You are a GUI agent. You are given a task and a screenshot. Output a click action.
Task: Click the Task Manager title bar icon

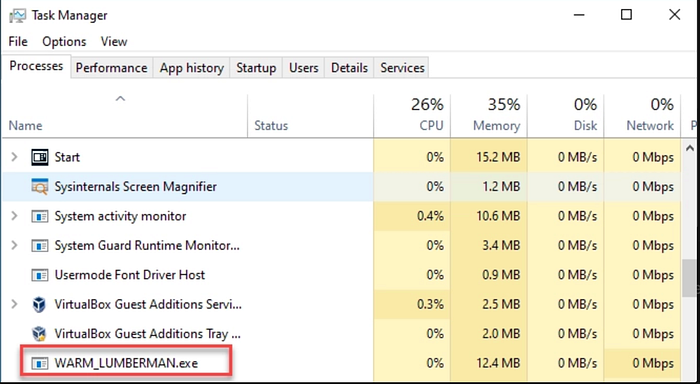coord(17,16)
